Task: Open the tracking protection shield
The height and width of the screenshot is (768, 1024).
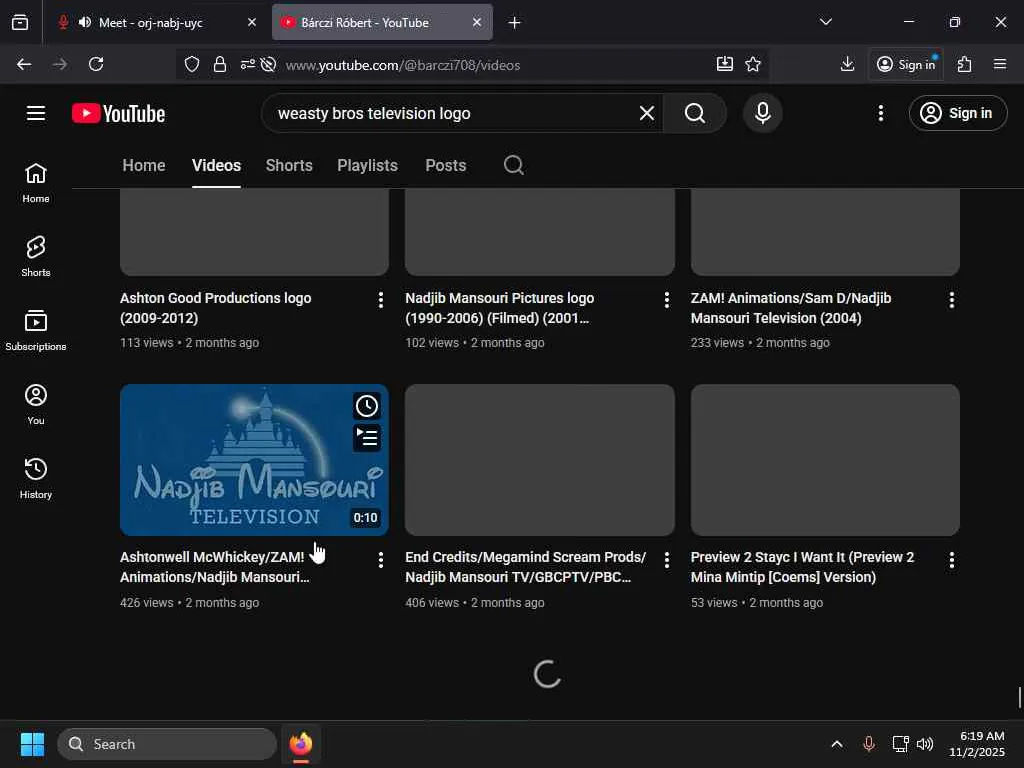Action: pos(191,64)
